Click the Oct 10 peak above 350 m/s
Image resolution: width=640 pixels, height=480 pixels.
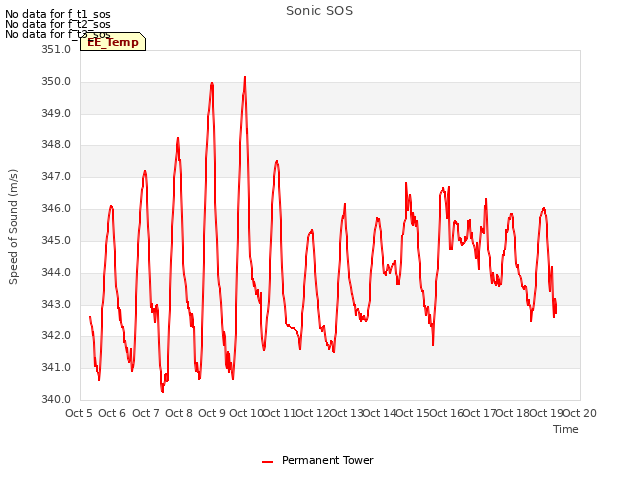click(245, 77)
